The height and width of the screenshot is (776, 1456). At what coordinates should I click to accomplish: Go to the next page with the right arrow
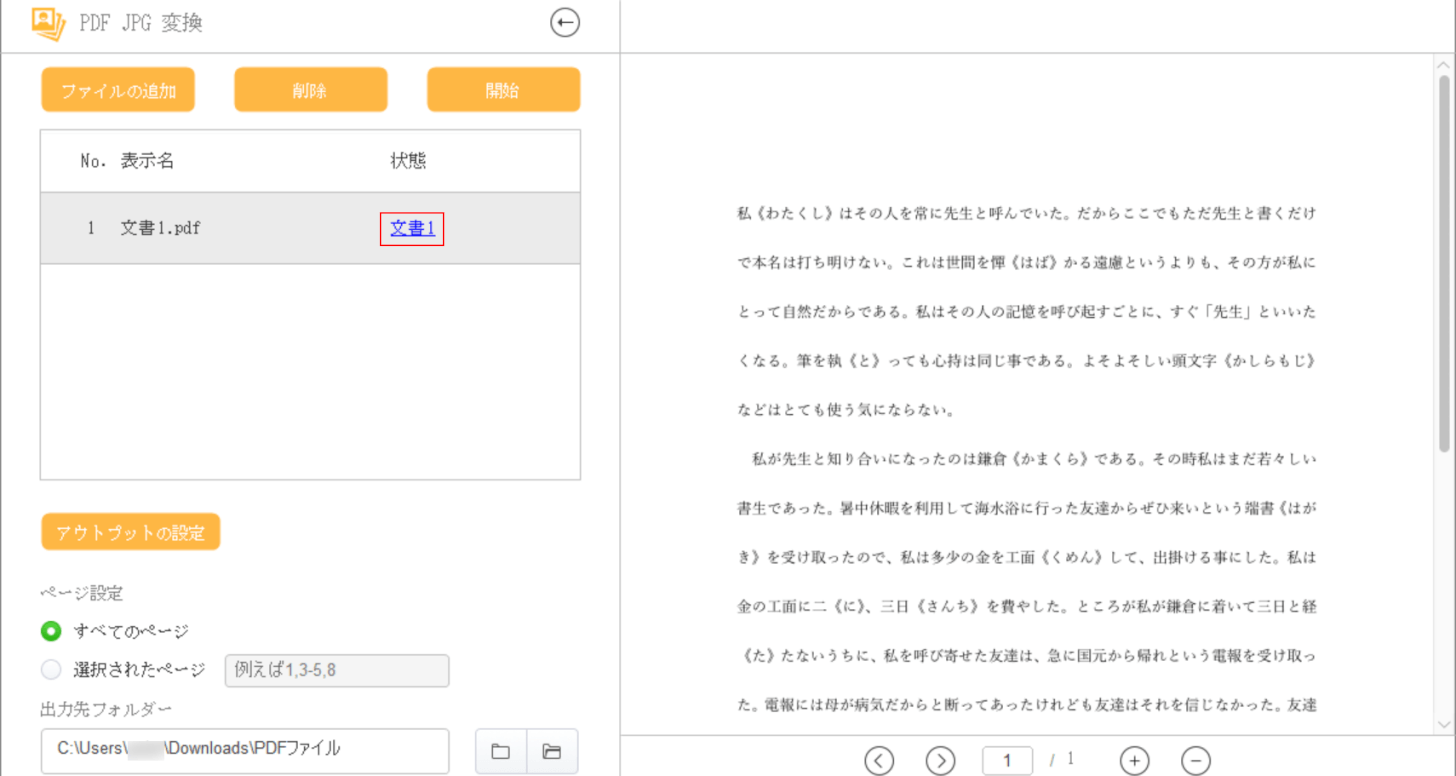[x=940, y=761]
